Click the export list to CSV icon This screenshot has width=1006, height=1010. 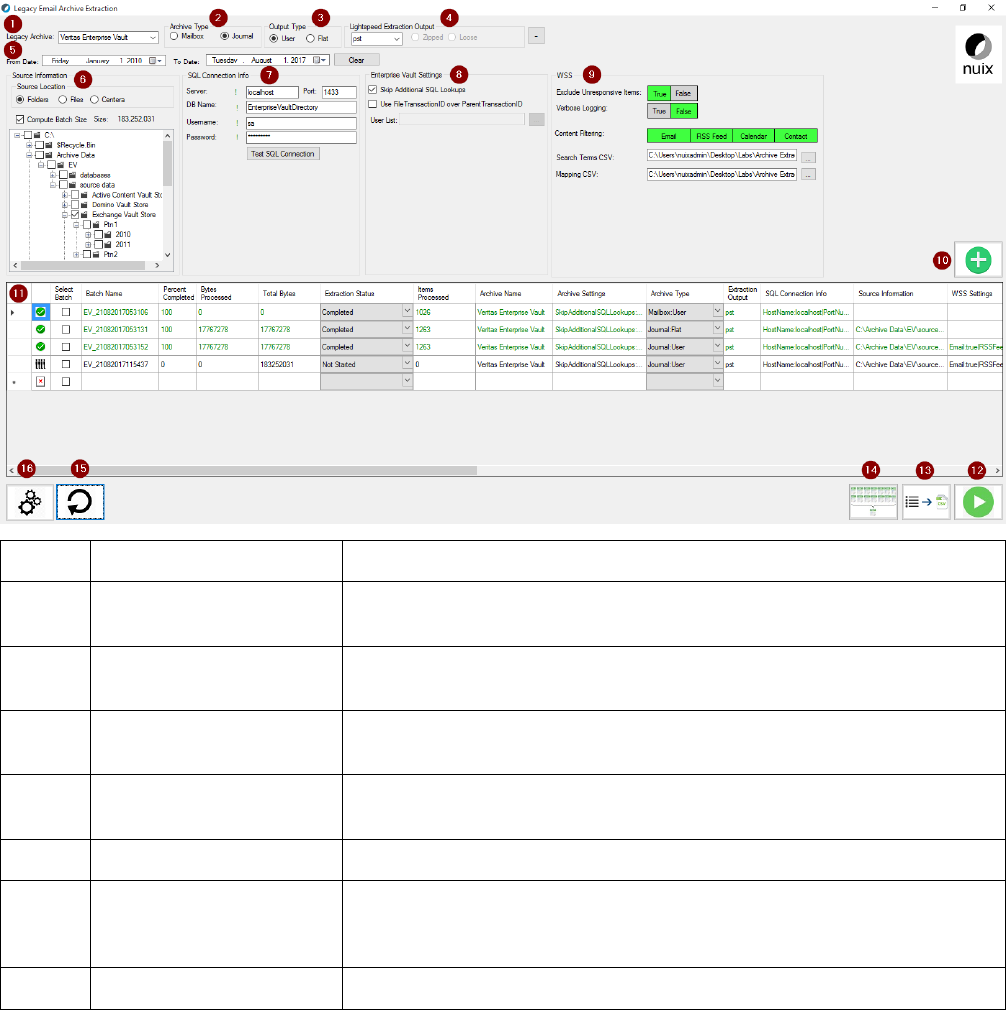[x=925, y=502]
